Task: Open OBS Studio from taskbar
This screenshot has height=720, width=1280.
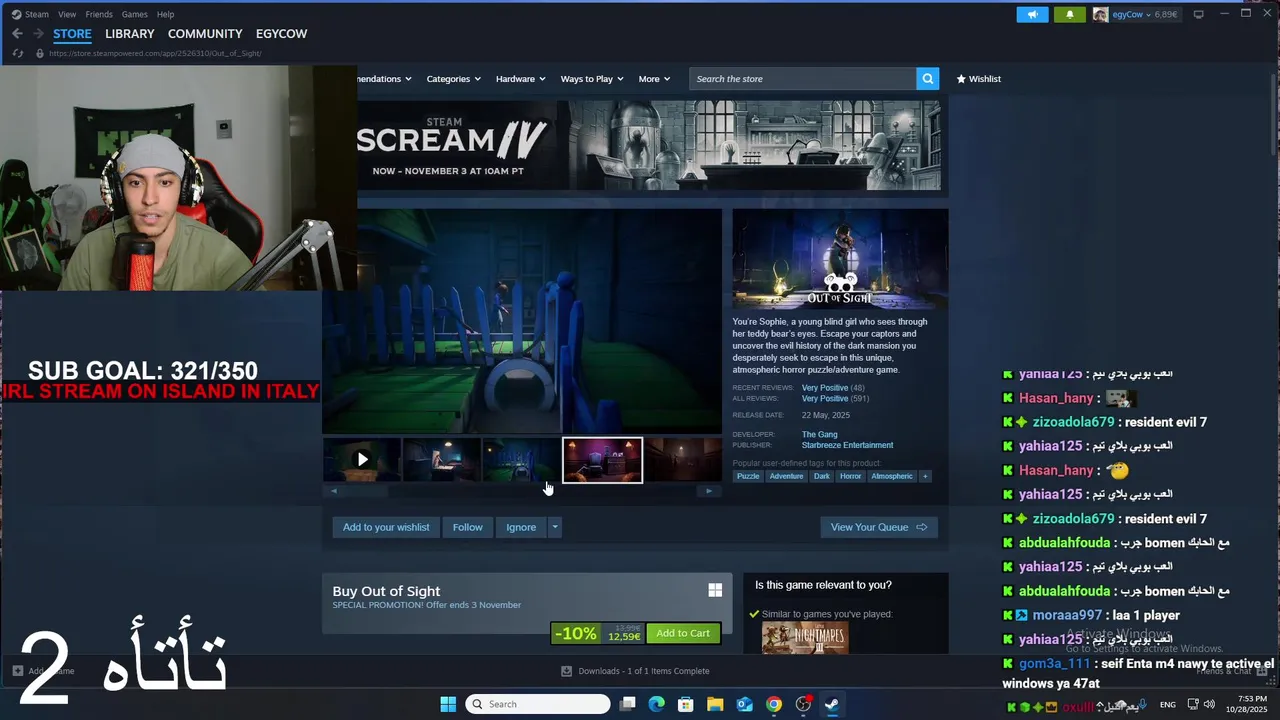Action: pyautogui.click(x=803, y=704)
